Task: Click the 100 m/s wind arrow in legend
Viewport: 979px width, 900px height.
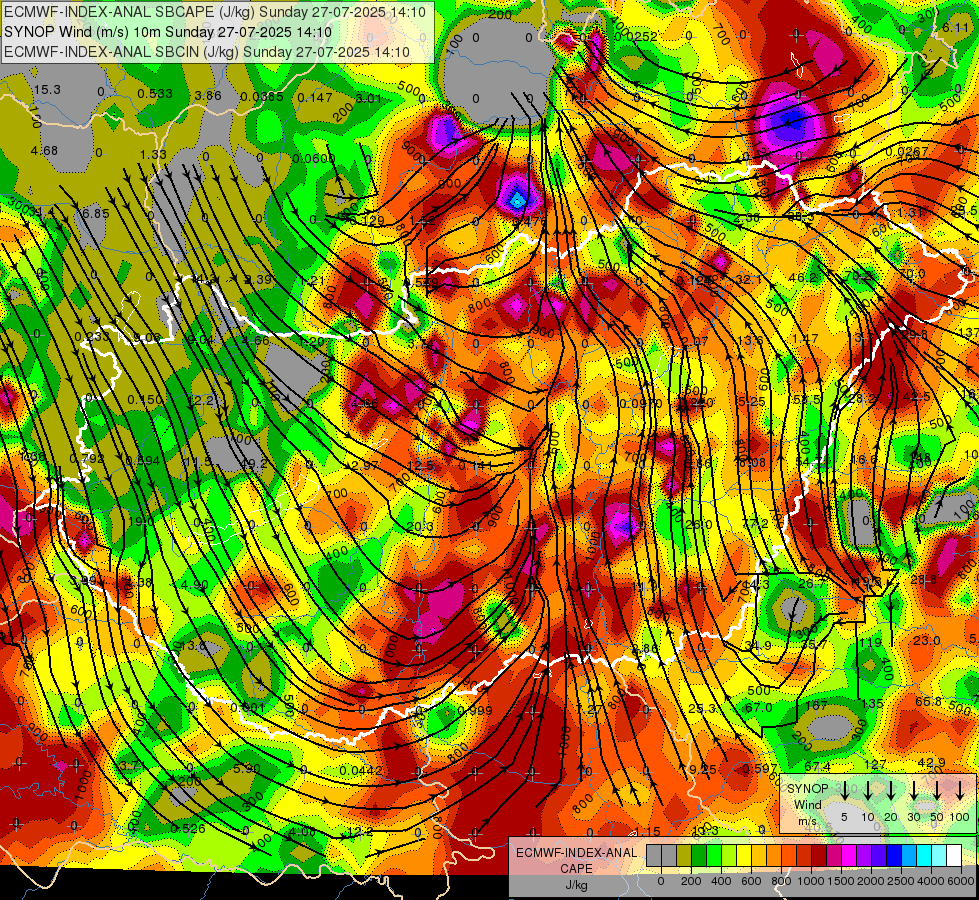Action: click(x=960, y=790)
